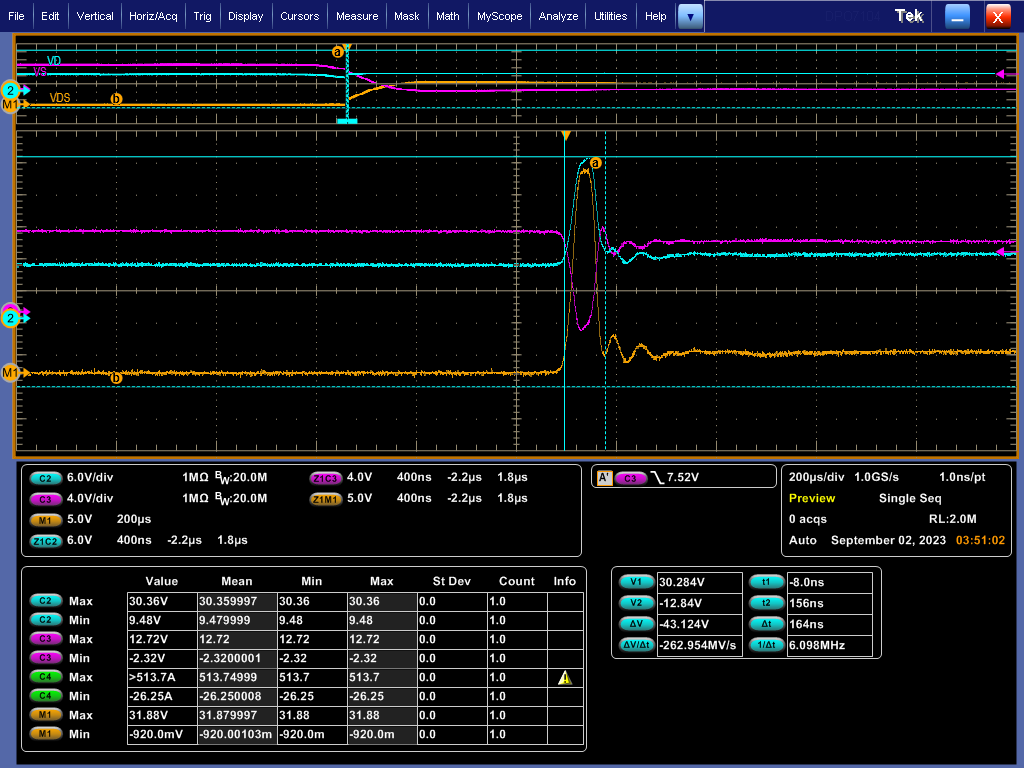Click the Single Seq acquisition label
This screenshot has height=768, width=1024.
click(910, 498)
